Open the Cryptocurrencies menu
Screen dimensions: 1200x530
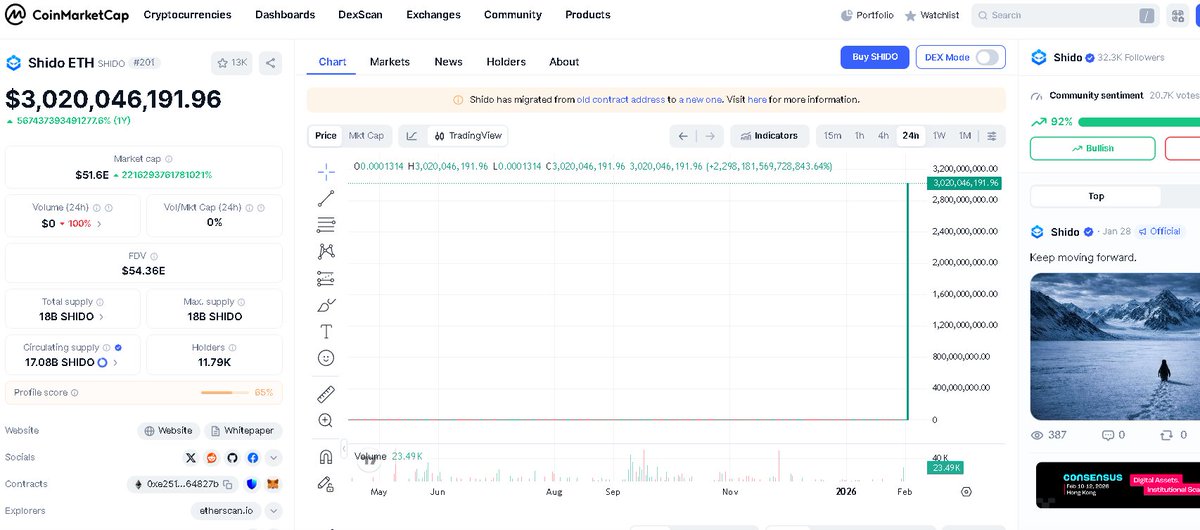[x=187, y=15]
